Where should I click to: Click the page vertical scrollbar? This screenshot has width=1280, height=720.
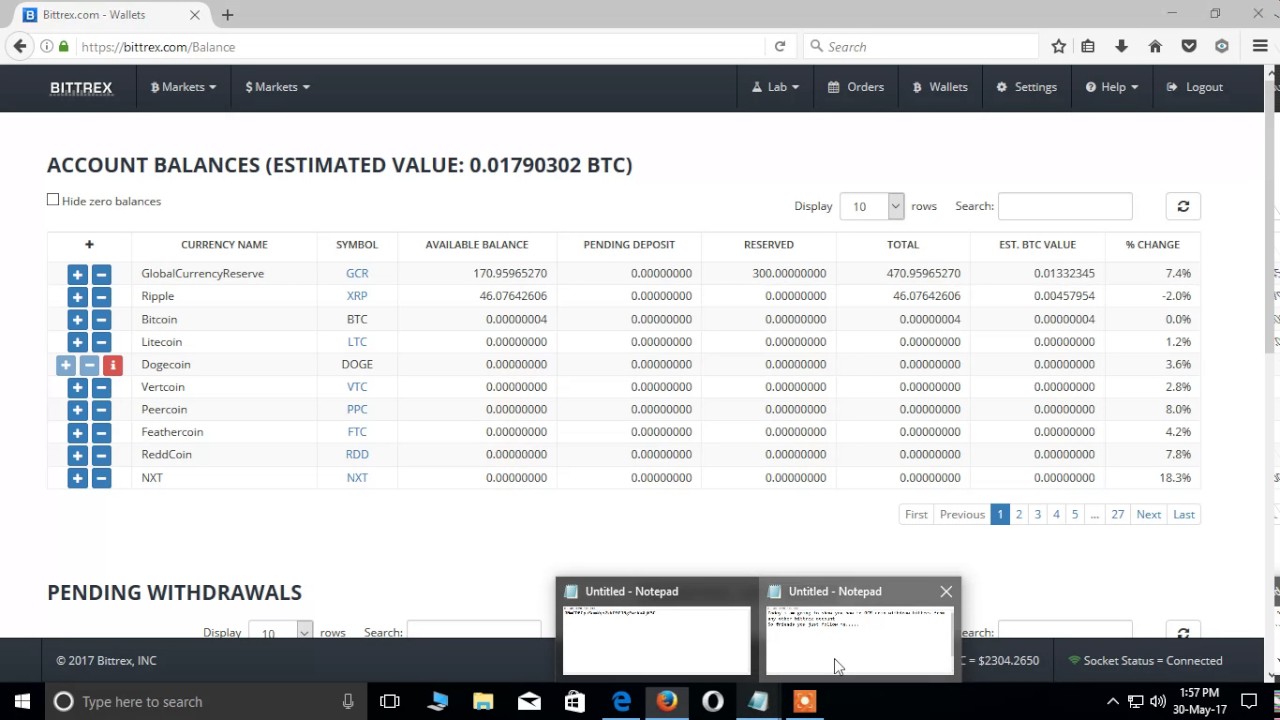pos(1272,215)
